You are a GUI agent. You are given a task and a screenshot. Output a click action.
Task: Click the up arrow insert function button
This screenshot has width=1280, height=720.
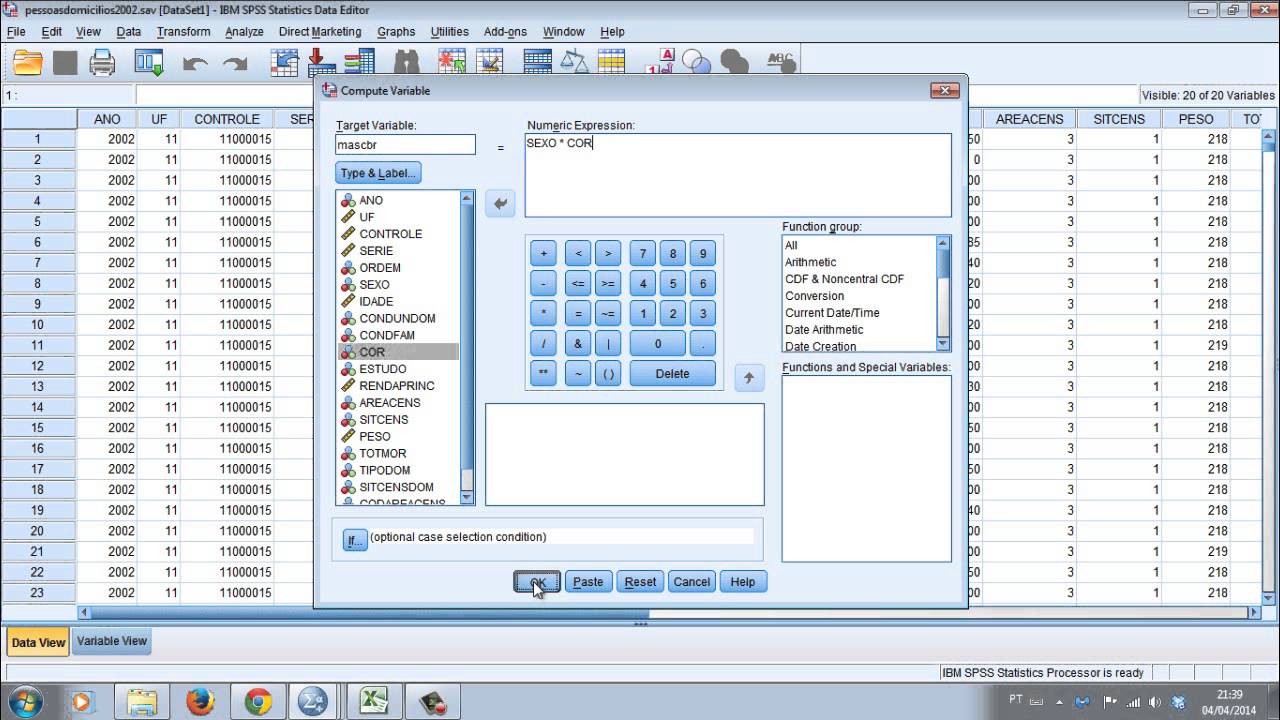749,378
